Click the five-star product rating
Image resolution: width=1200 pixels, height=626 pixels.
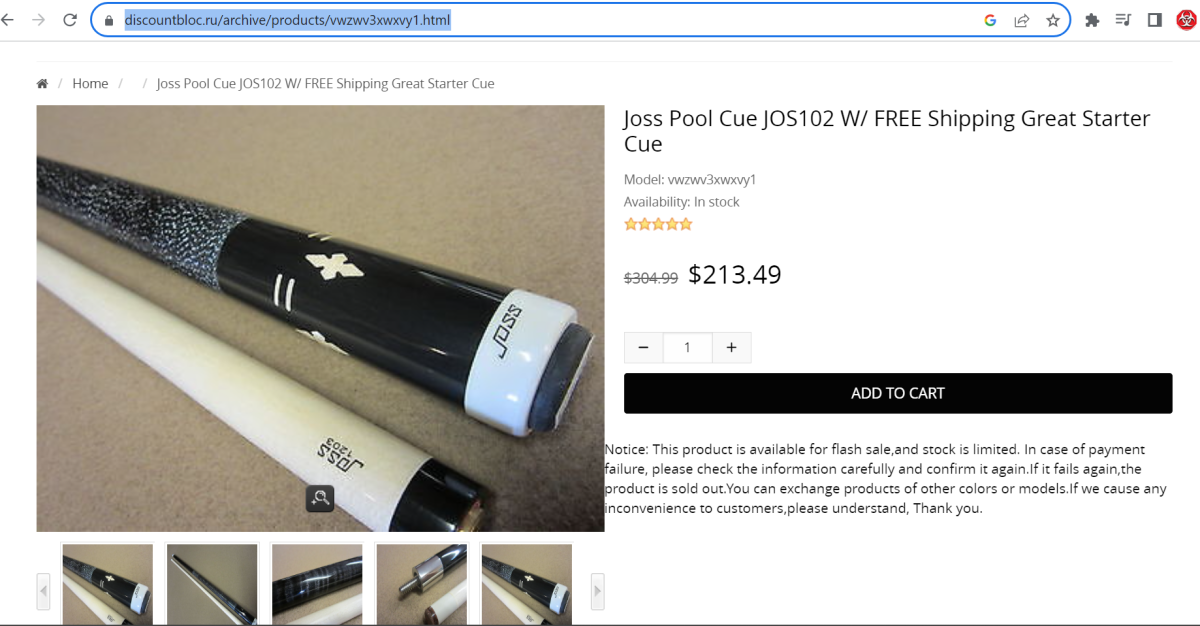[x=658, y=224]
